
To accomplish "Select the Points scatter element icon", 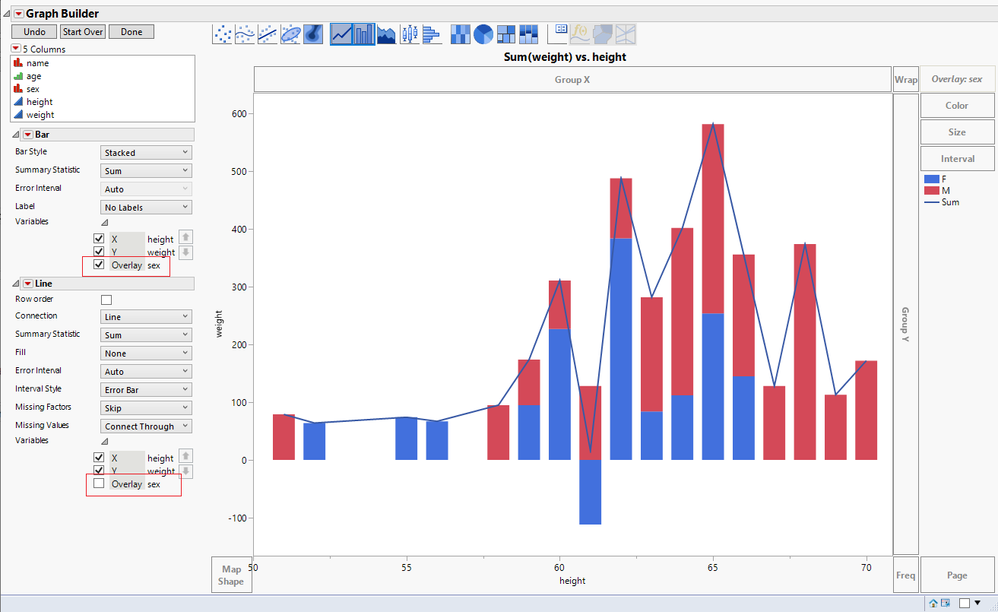I will [x=222, y=34].
